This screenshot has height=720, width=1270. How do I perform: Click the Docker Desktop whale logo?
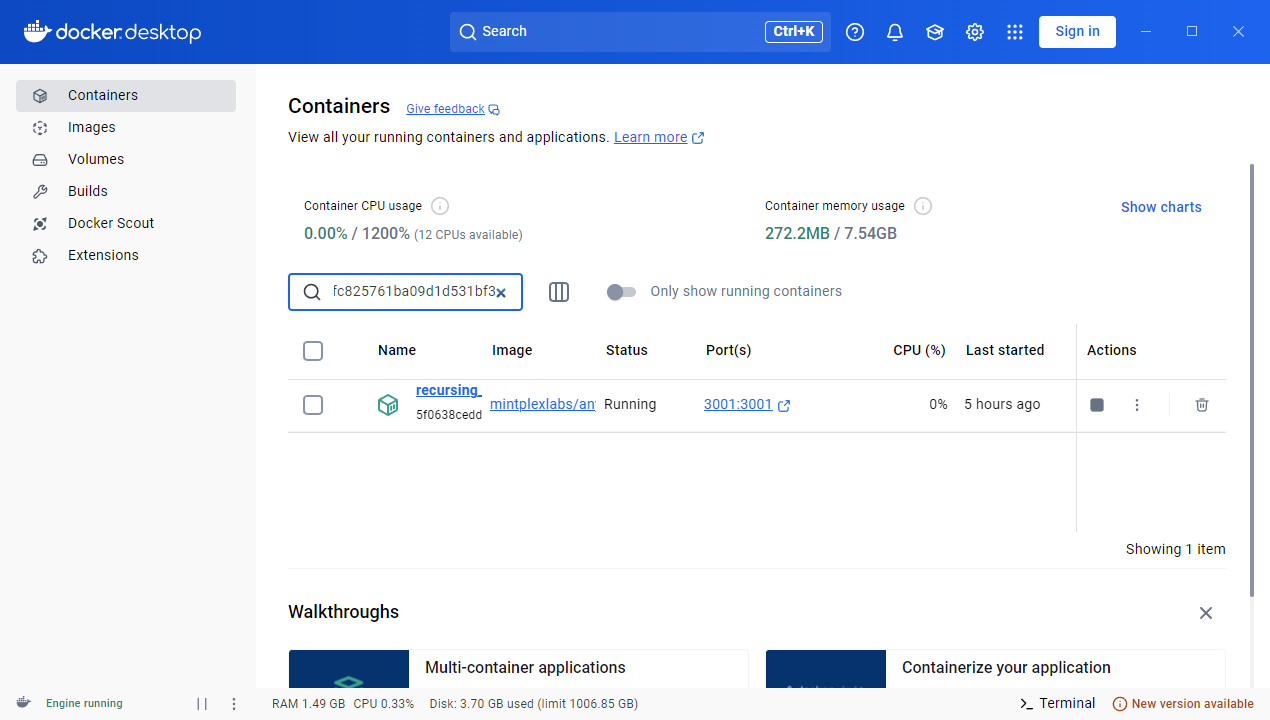click(x=112, y=32)
